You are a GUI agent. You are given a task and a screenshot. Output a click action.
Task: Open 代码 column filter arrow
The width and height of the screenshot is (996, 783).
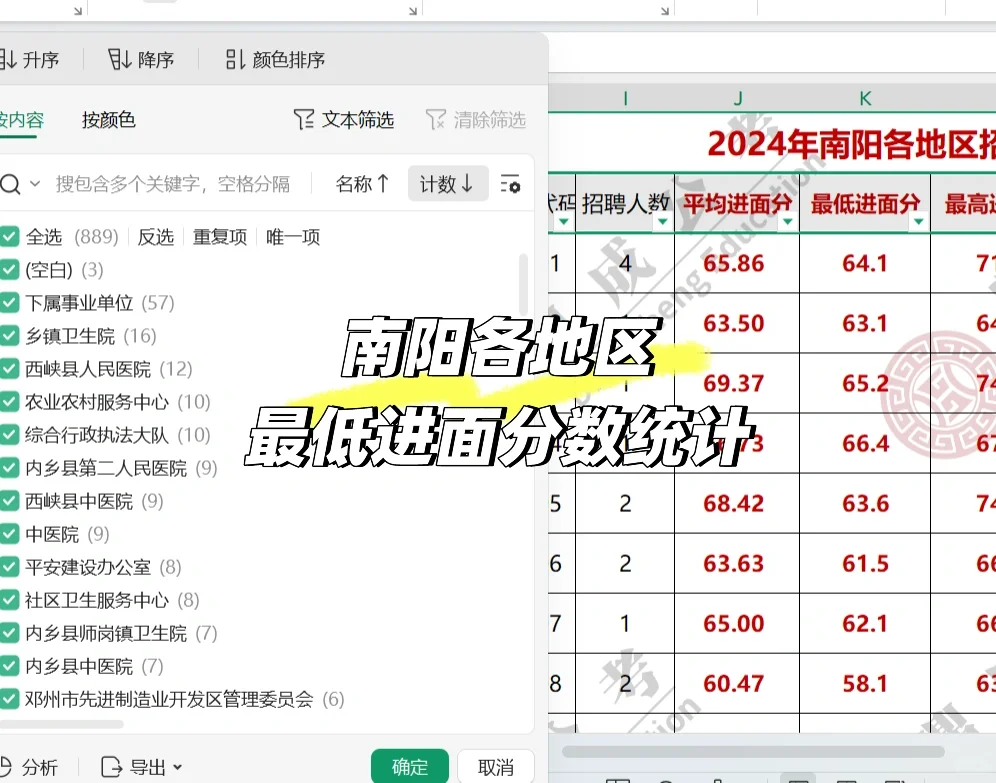click(x=563, y=222)
